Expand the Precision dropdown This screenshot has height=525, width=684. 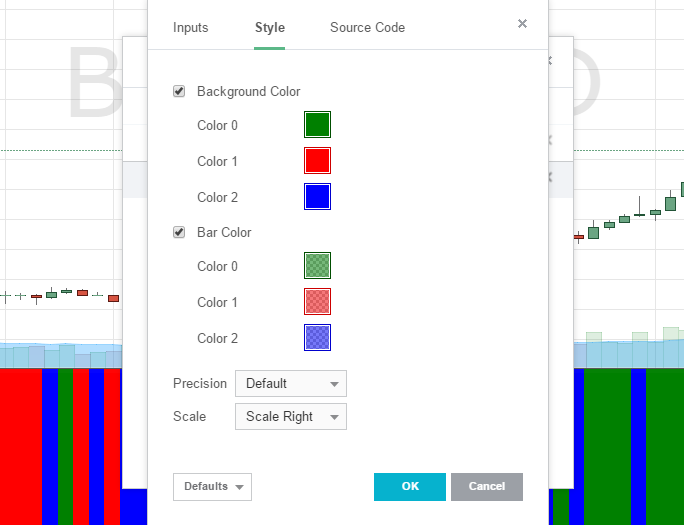291,383
